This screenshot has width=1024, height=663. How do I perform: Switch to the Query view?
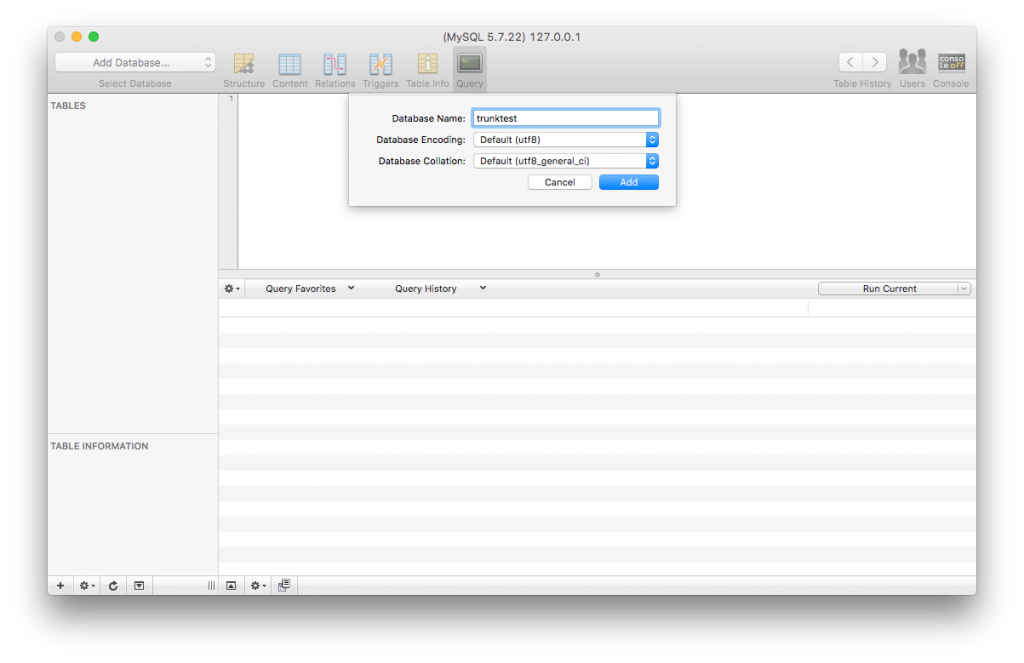pos(470,70)
